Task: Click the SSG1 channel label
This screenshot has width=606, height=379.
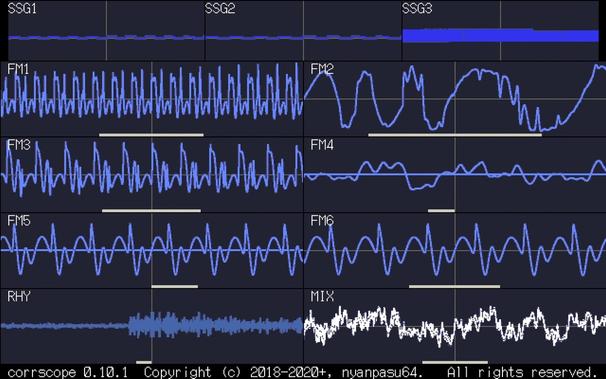Action: 22,9
